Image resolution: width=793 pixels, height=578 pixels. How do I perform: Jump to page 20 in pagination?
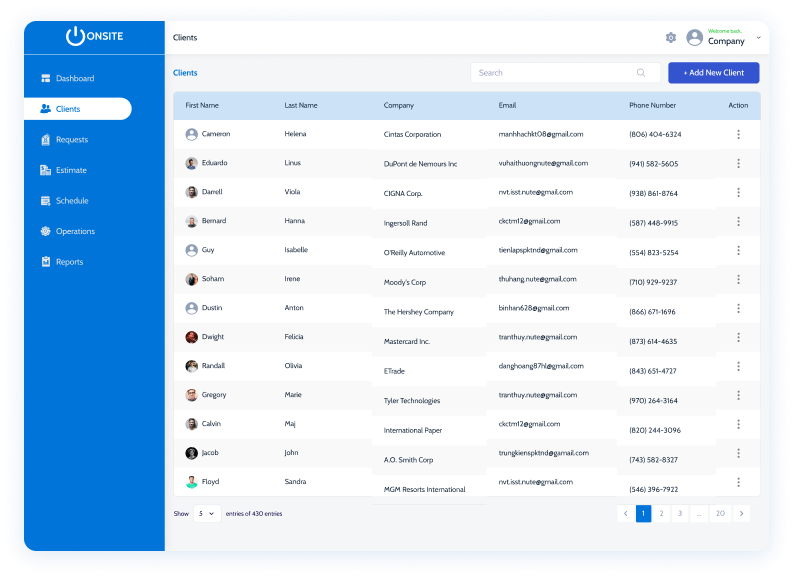[720, 513]
